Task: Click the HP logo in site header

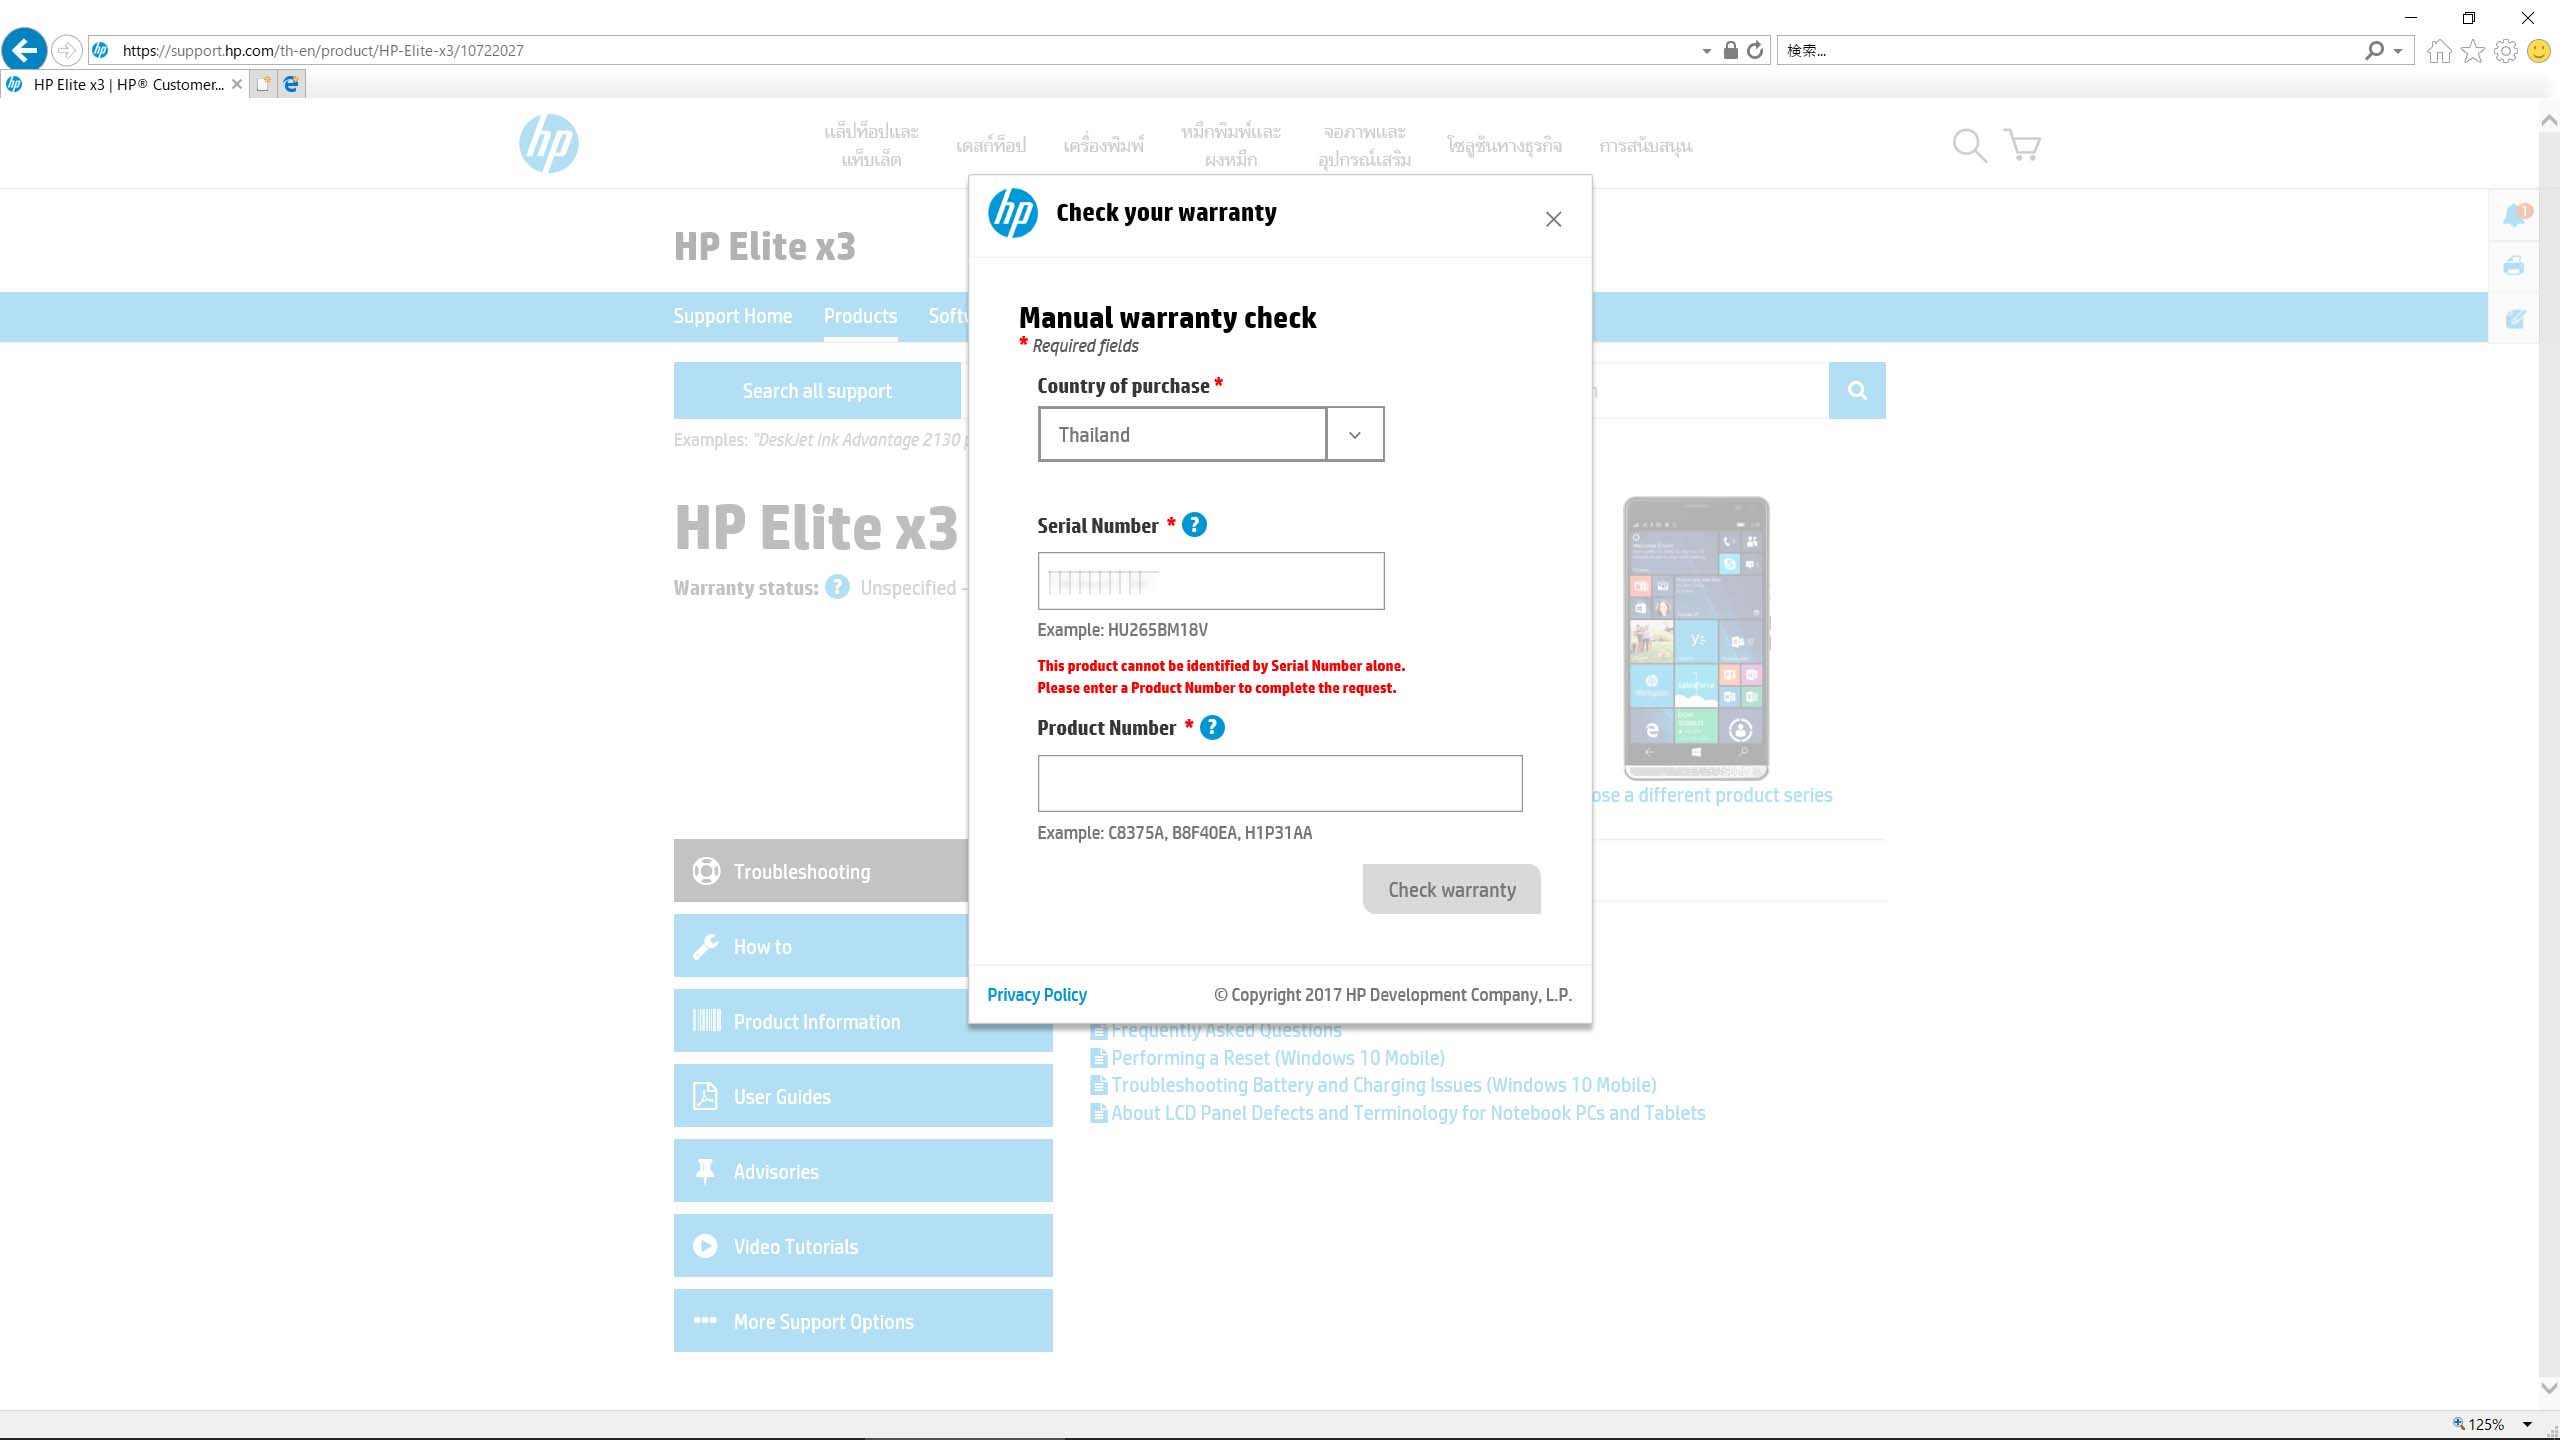Action: pos(548,144)
